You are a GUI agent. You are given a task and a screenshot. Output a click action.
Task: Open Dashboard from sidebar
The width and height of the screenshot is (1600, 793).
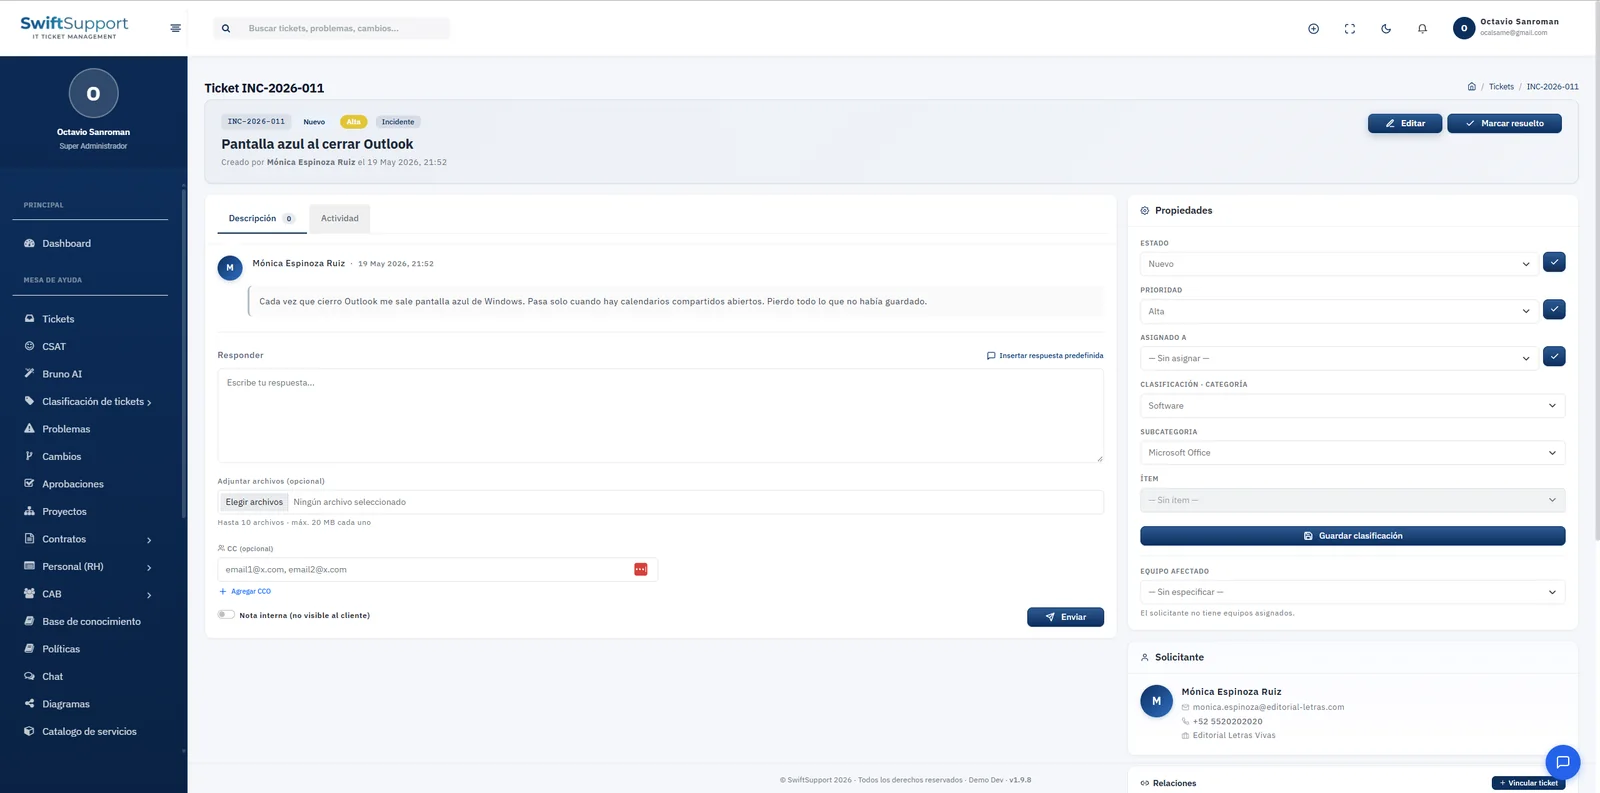[66, 244]
